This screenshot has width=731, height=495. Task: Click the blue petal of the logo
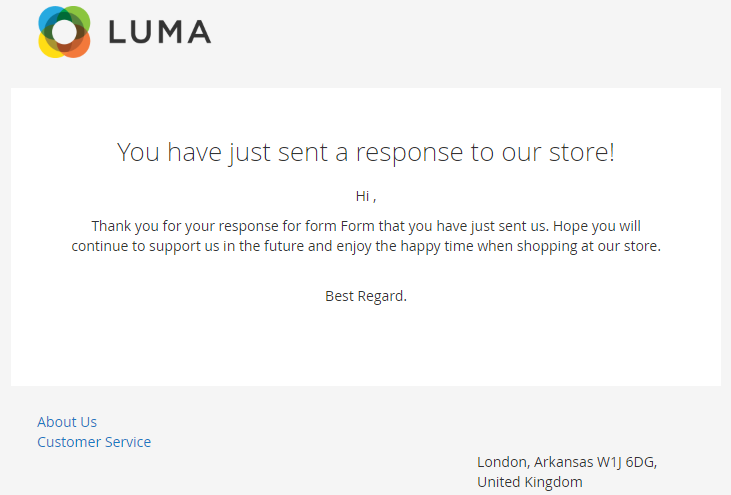point(47,18)
